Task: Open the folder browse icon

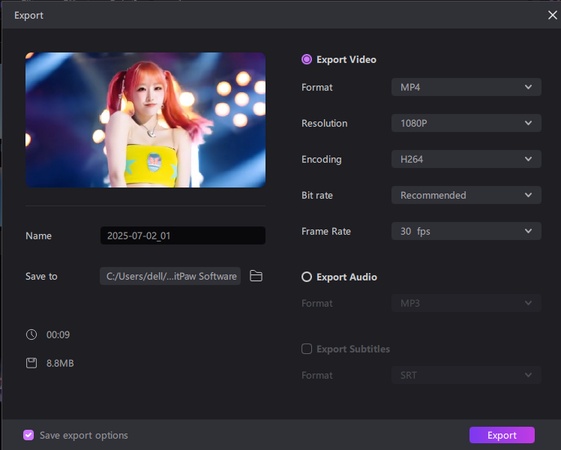Action: [256, 276]
